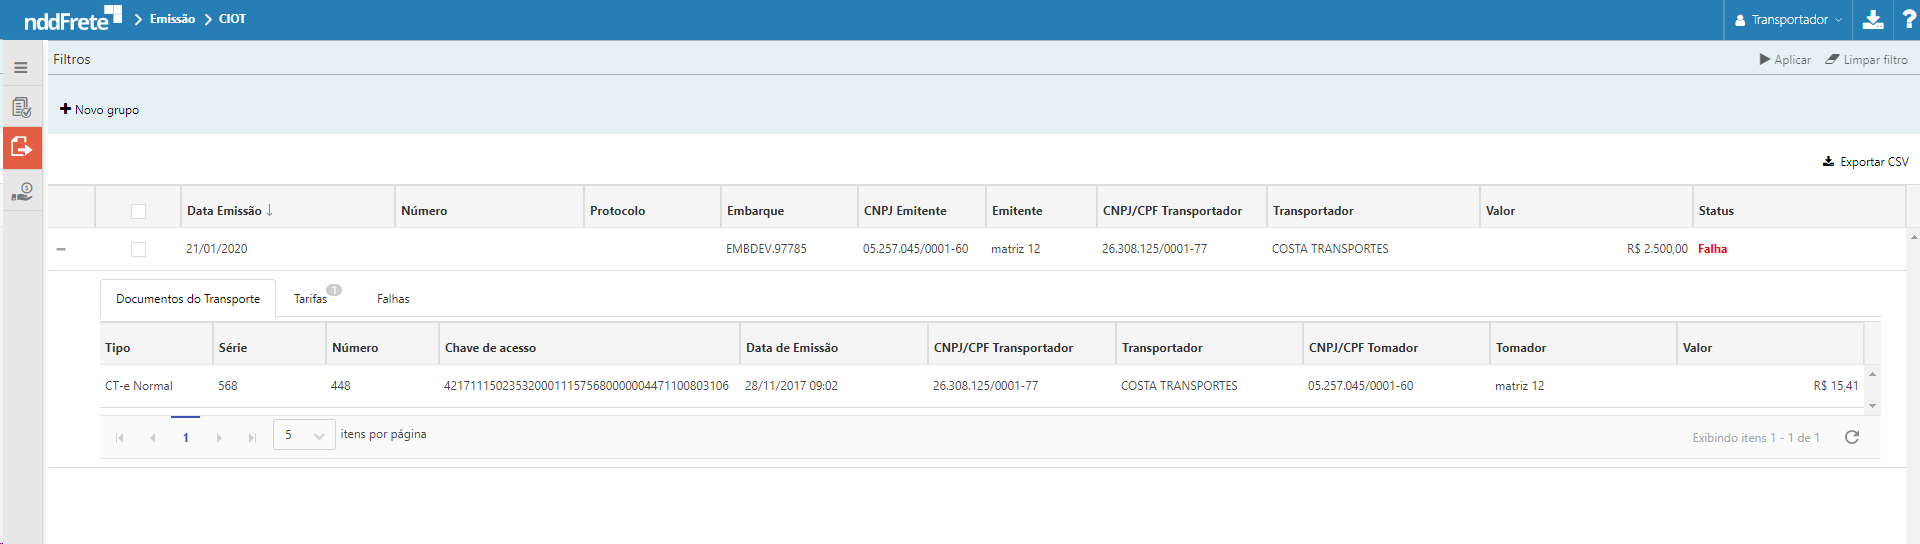Switch to the Tarifas tab
Image resolution: width=1920 pixels, height=544 pixels.
click(310, 299)
